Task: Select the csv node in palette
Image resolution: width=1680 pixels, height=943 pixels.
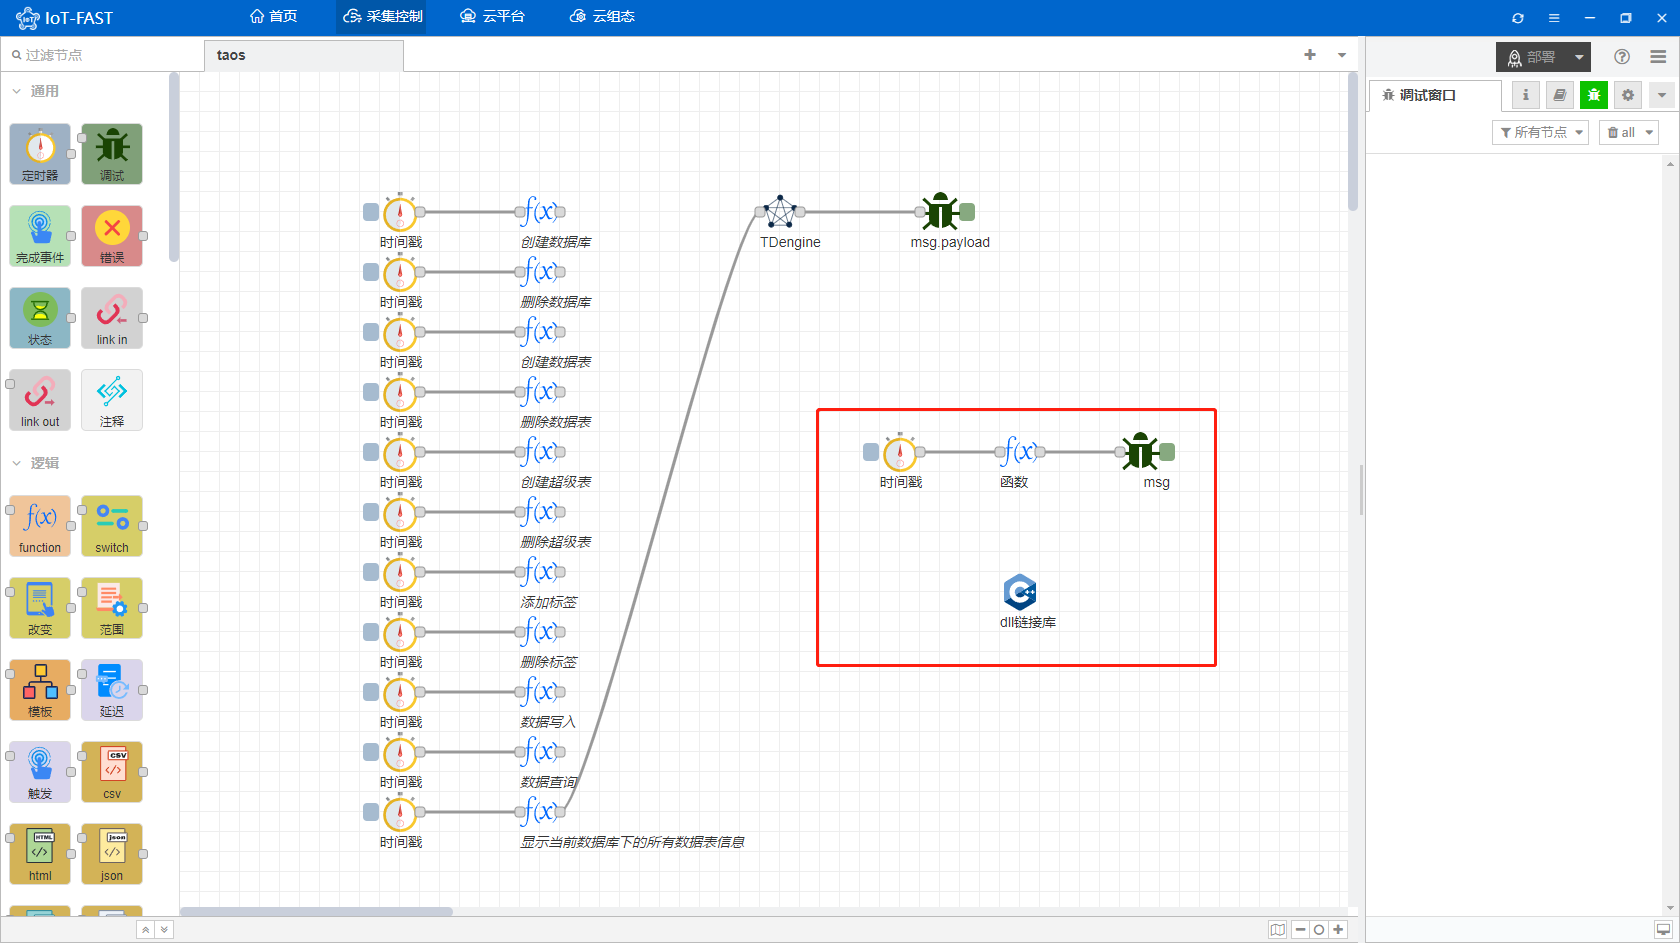Action: (112, 772)
